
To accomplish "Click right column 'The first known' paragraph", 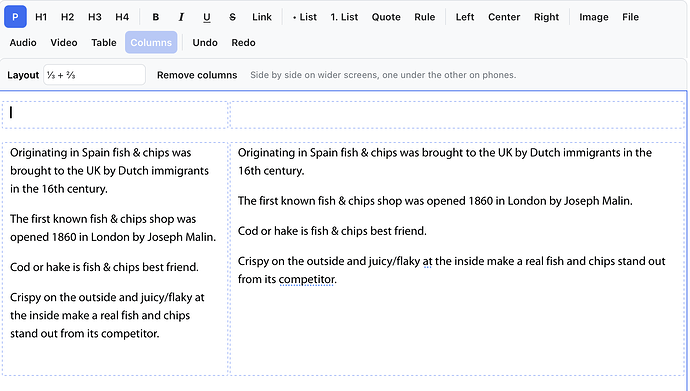I will 435,201.
